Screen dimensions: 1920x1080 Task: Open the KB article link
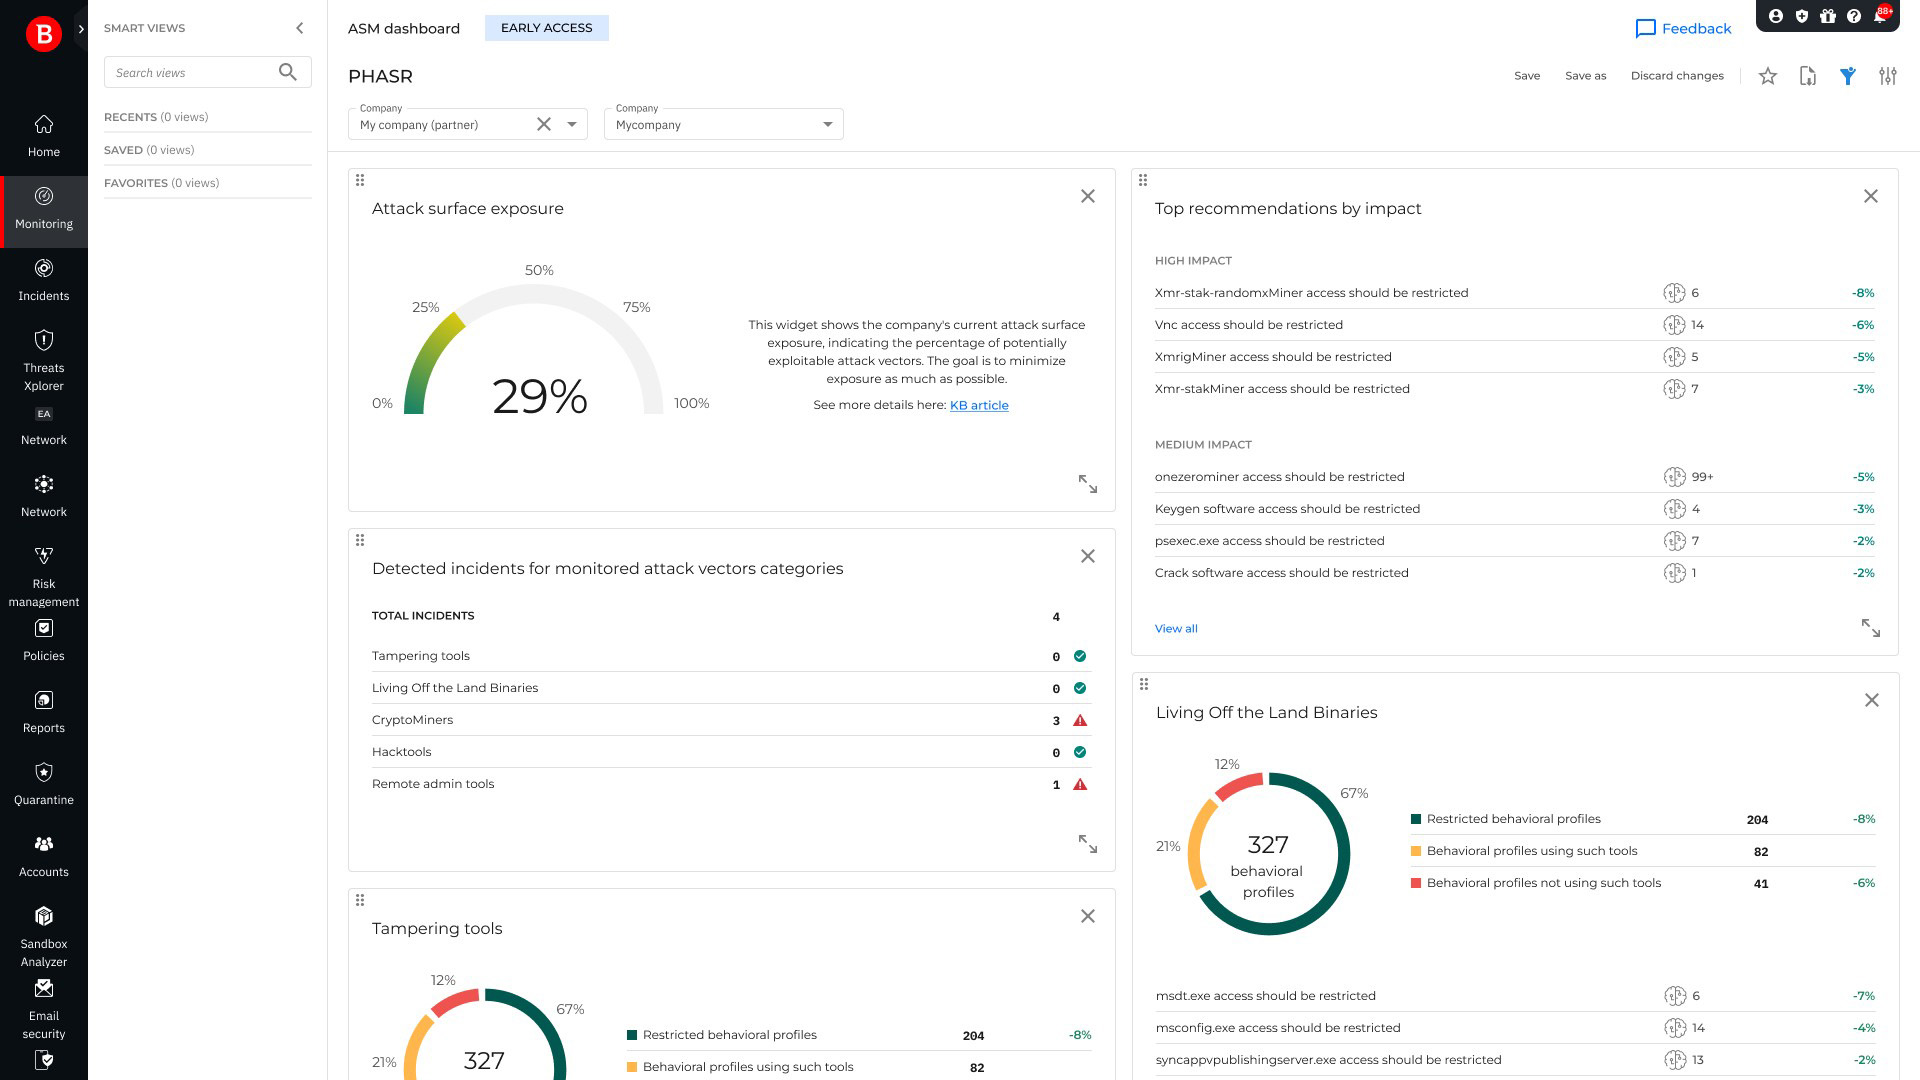978,405
